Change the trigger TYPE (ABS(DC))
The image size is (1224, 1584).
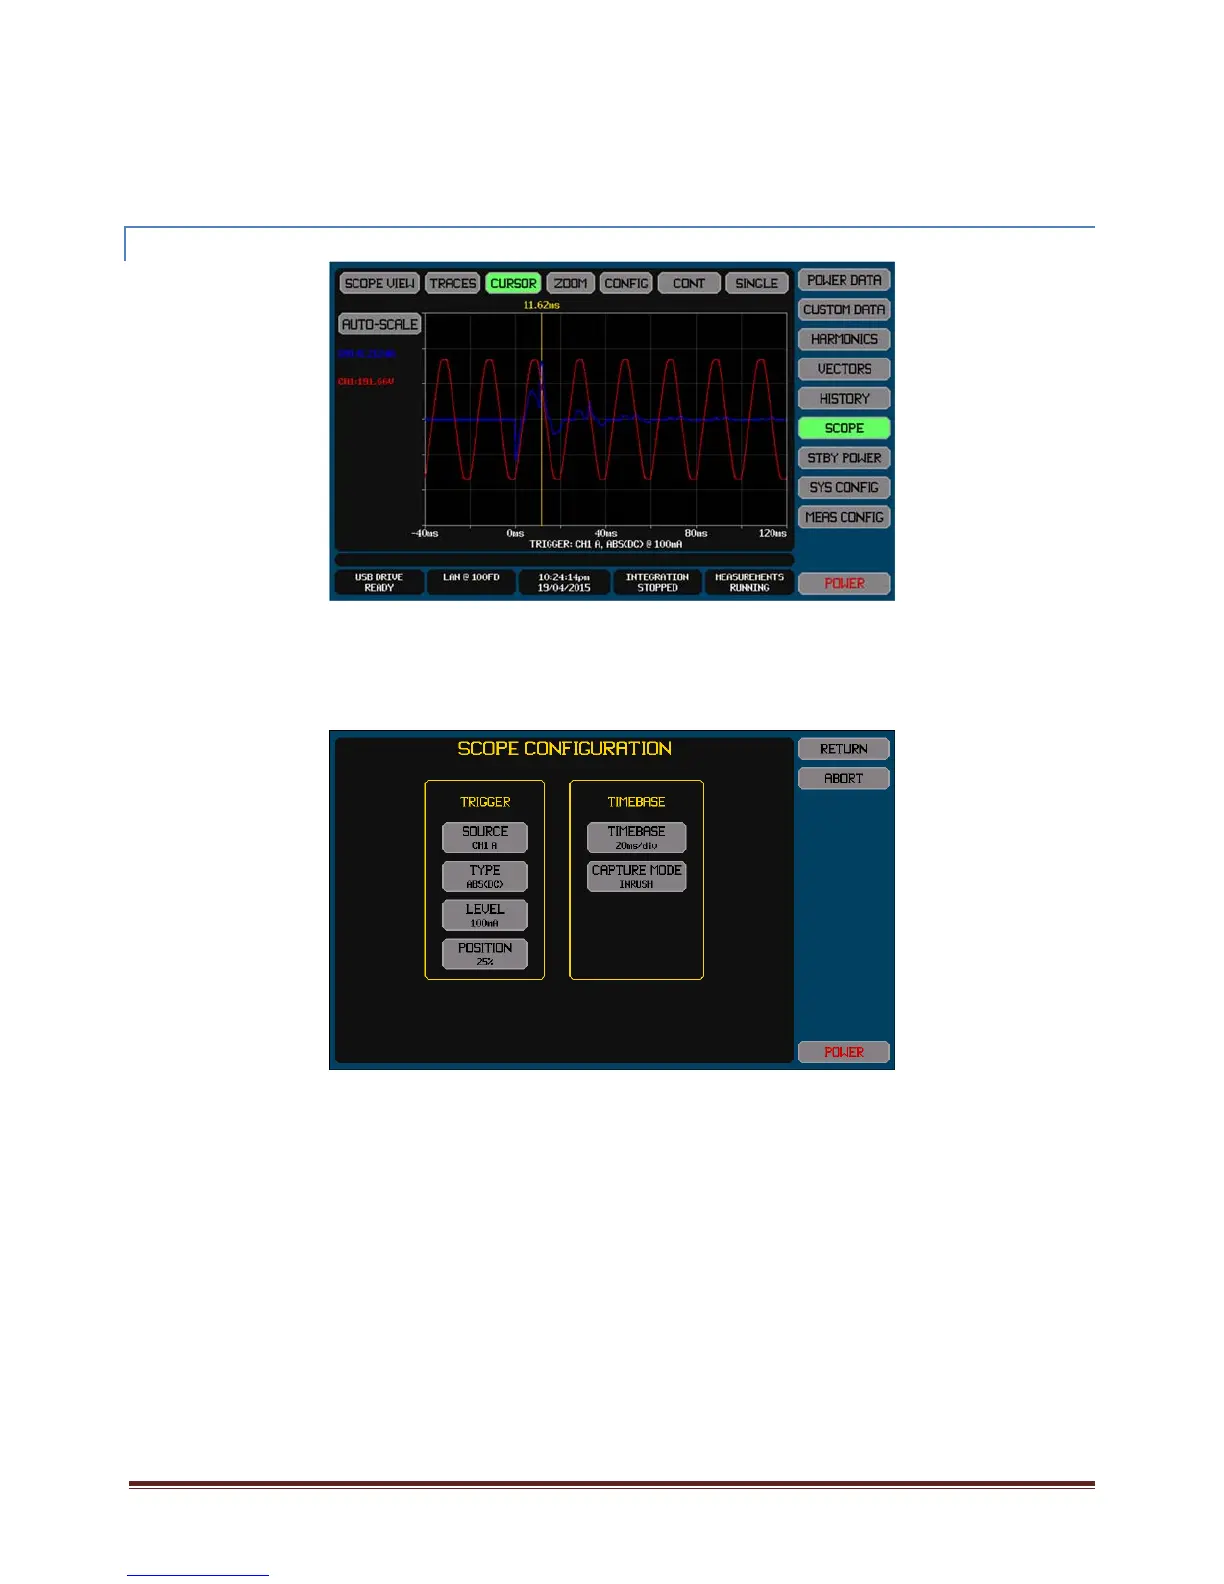tap(485, 876)
